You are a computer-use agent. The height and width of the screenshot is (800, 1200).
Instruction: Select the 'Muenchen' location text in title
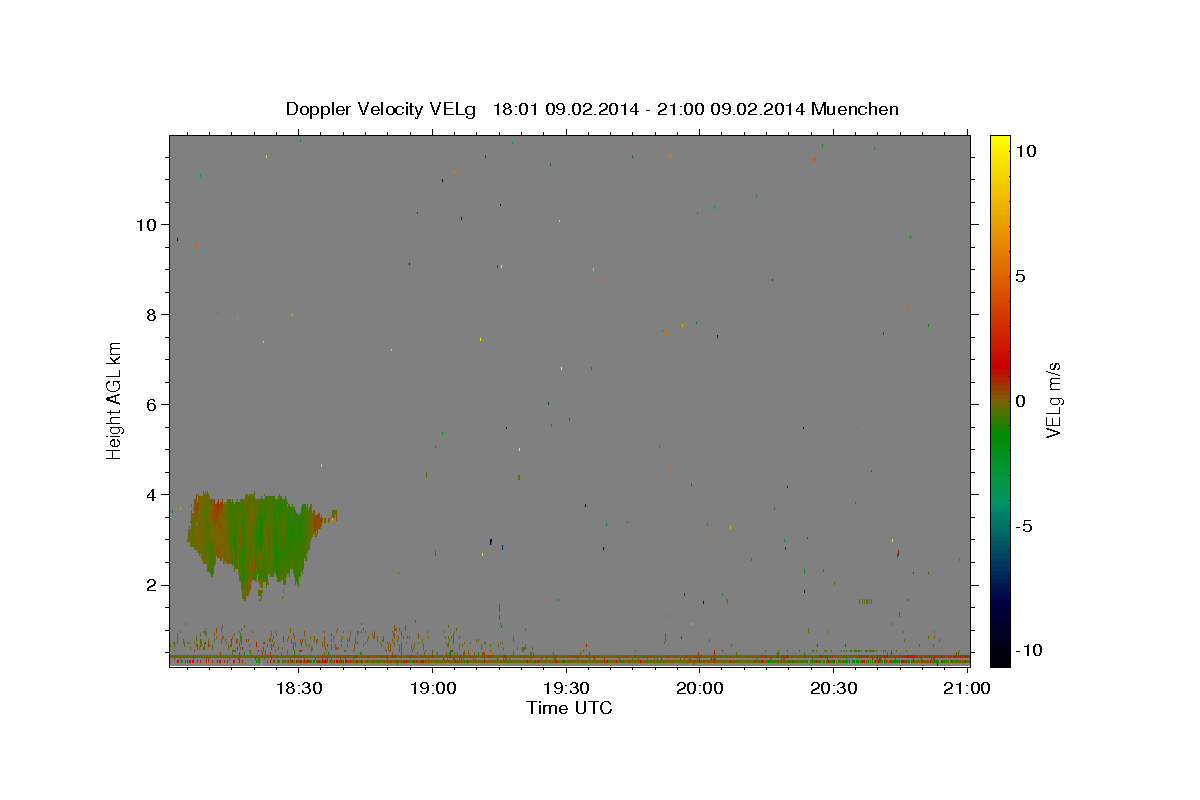(x=855, y=109)
